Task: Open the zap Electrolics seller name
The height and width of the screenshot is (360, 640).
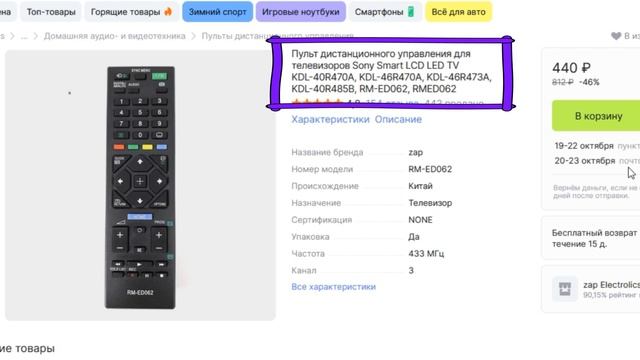Action: (611, 284)
